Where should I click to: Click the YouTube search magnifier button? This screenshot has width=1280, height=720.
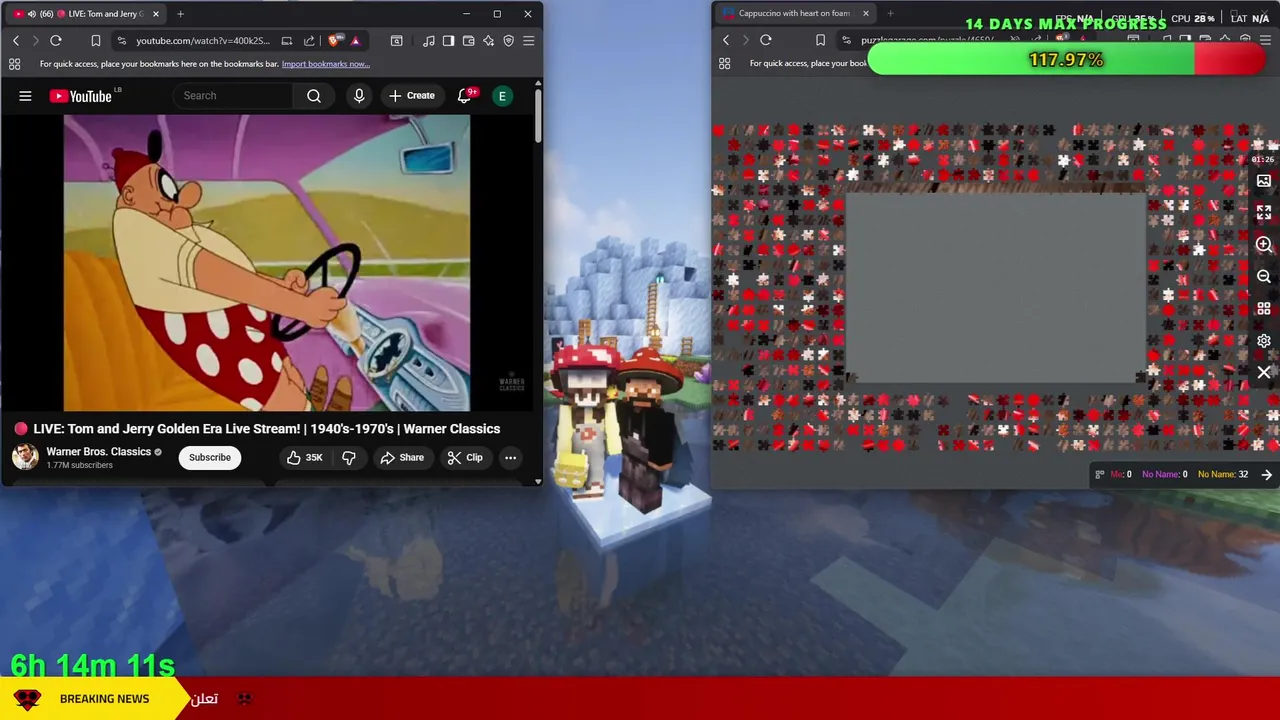tap(314, 96)
